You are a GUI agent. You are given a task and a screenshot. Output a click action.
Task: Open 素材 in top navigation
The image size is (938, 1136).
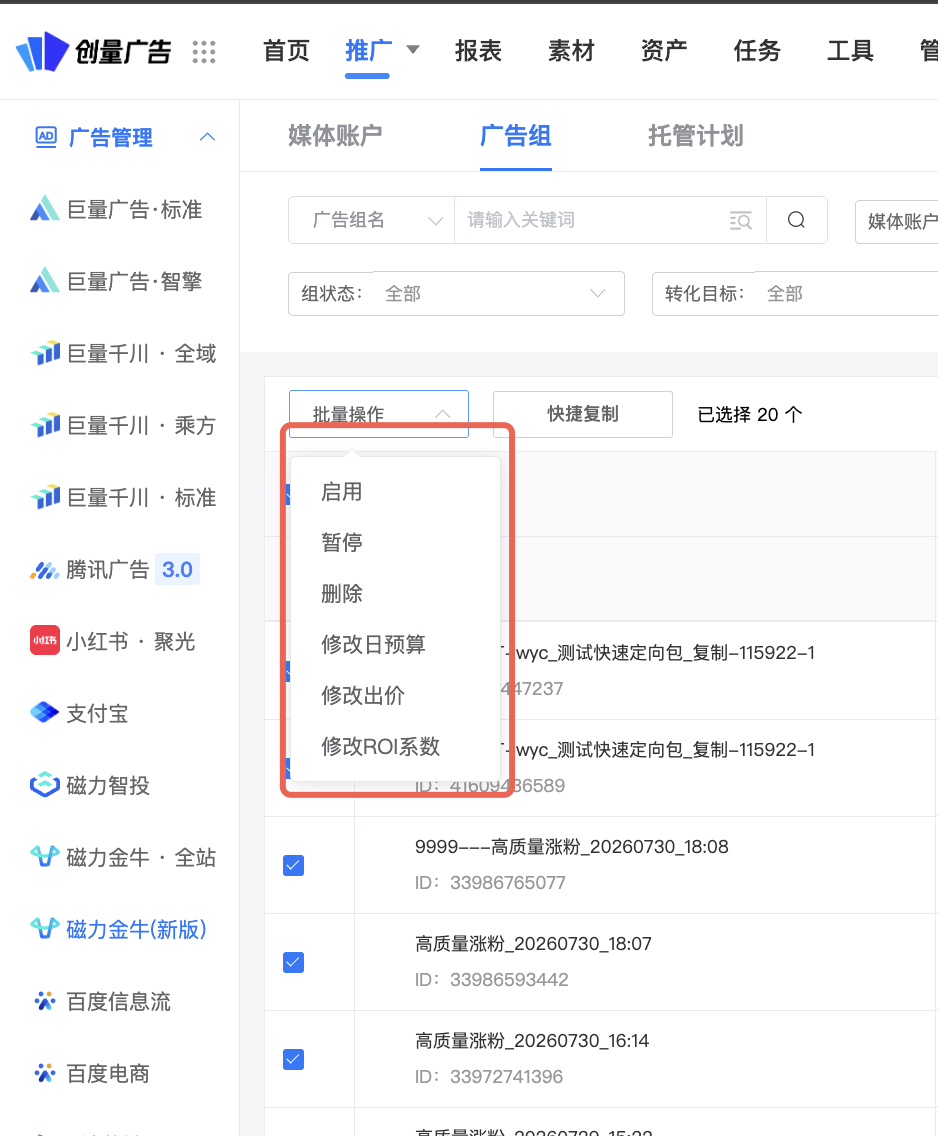(571, 51)
